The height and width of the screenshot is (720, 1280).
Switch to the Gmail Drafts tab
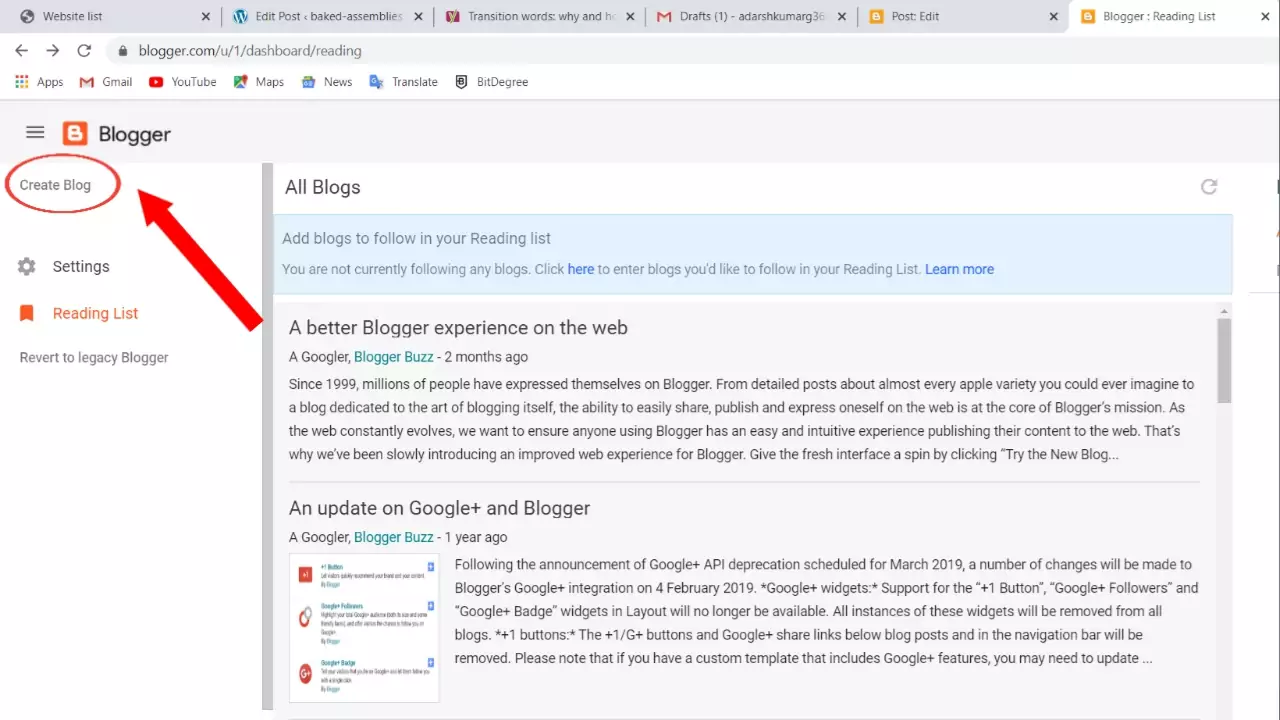[752, 16]
